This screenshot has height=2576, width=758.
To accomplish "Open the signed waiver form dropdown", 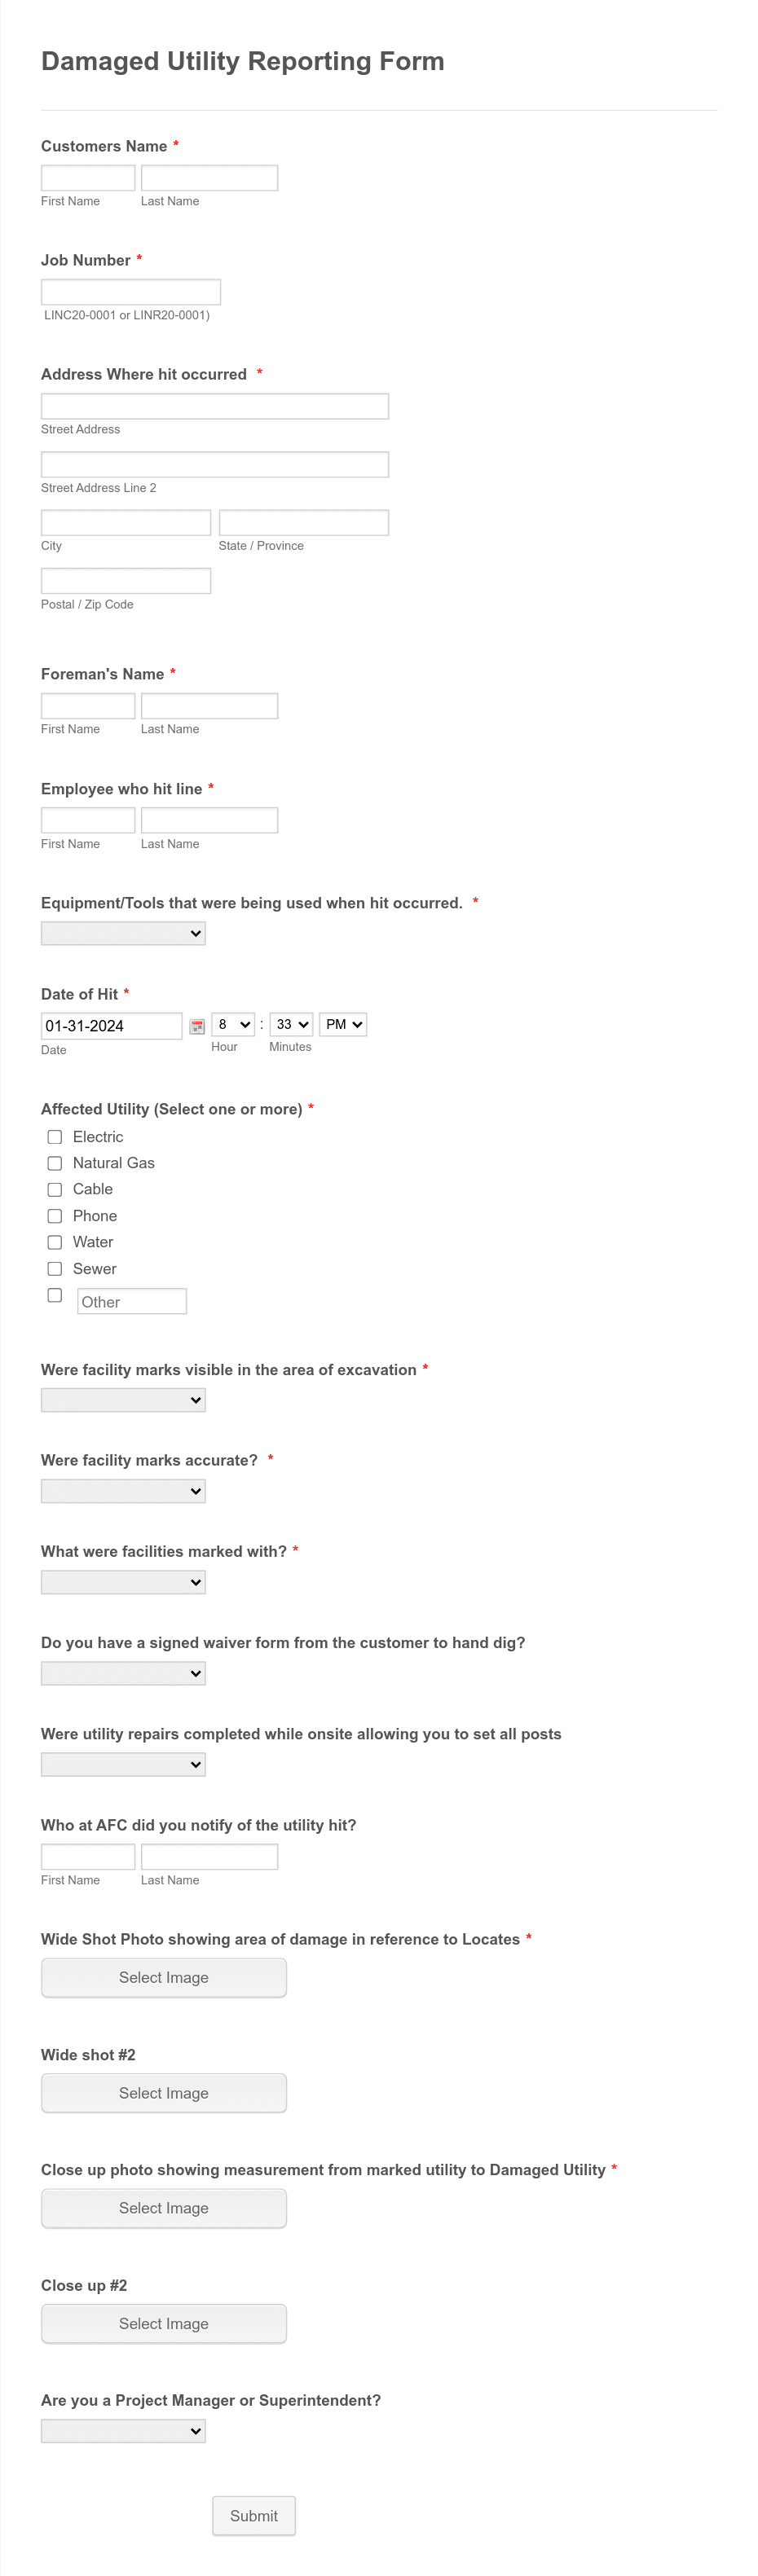I will [123, 1672].
